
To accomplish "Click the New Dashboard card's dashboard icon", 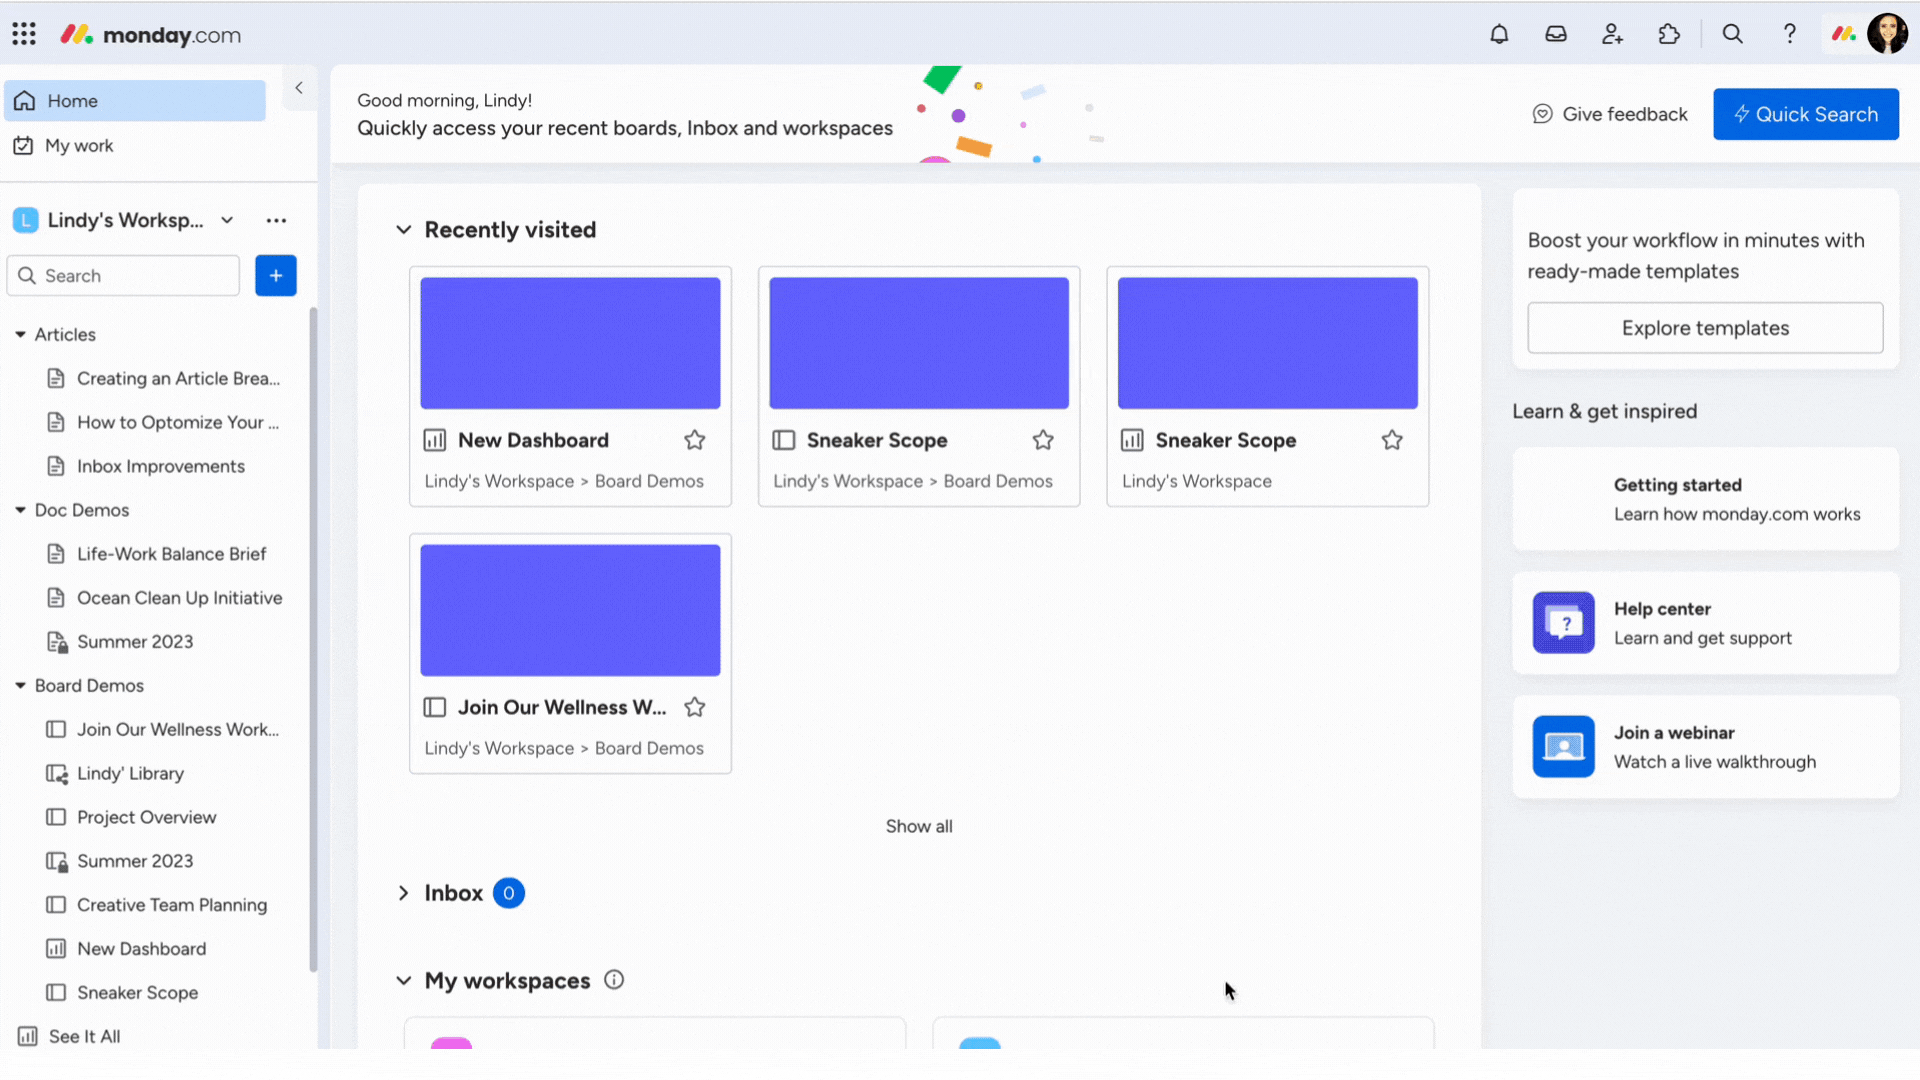I will pos(435,440).
